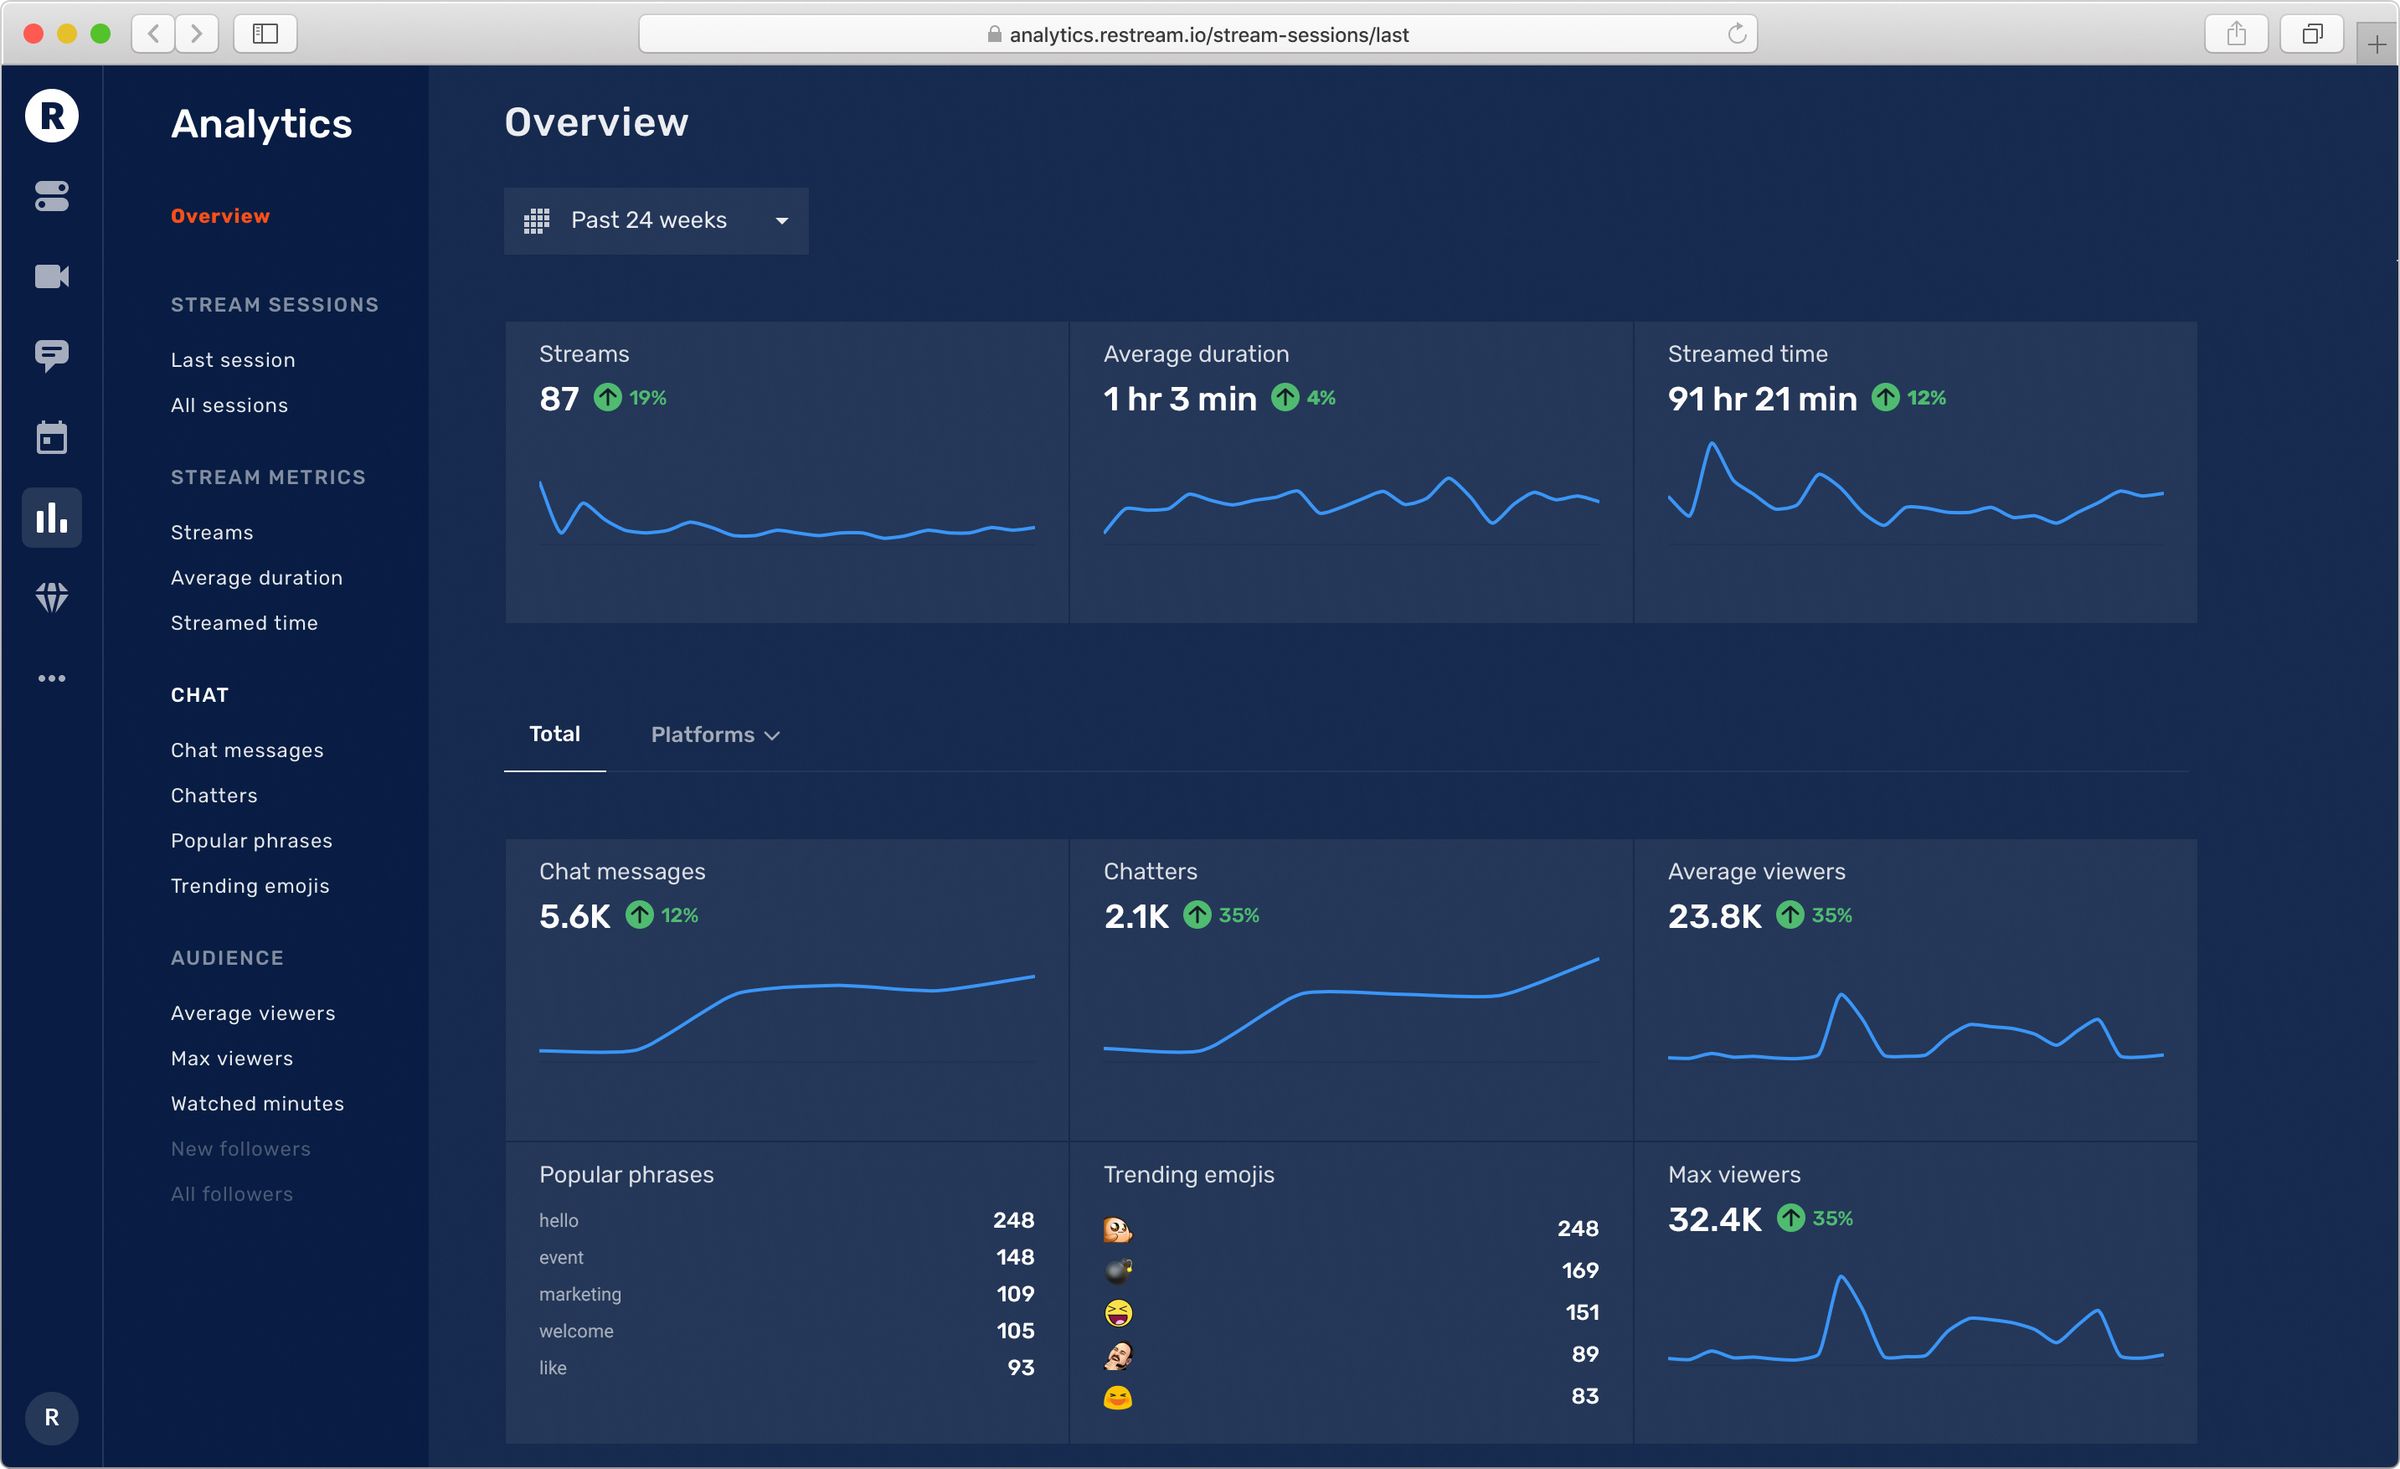
Task: Open the chat bubble icon in sidebar
Action: tap(52, 356)
